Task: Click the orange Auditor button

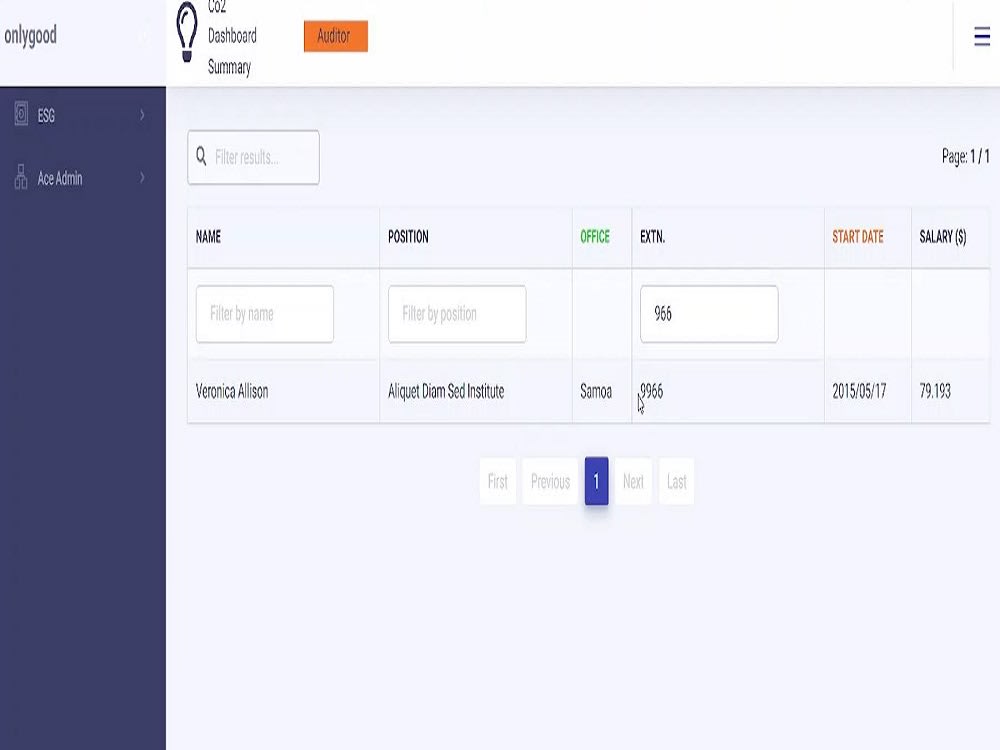Action: point(335,36)
